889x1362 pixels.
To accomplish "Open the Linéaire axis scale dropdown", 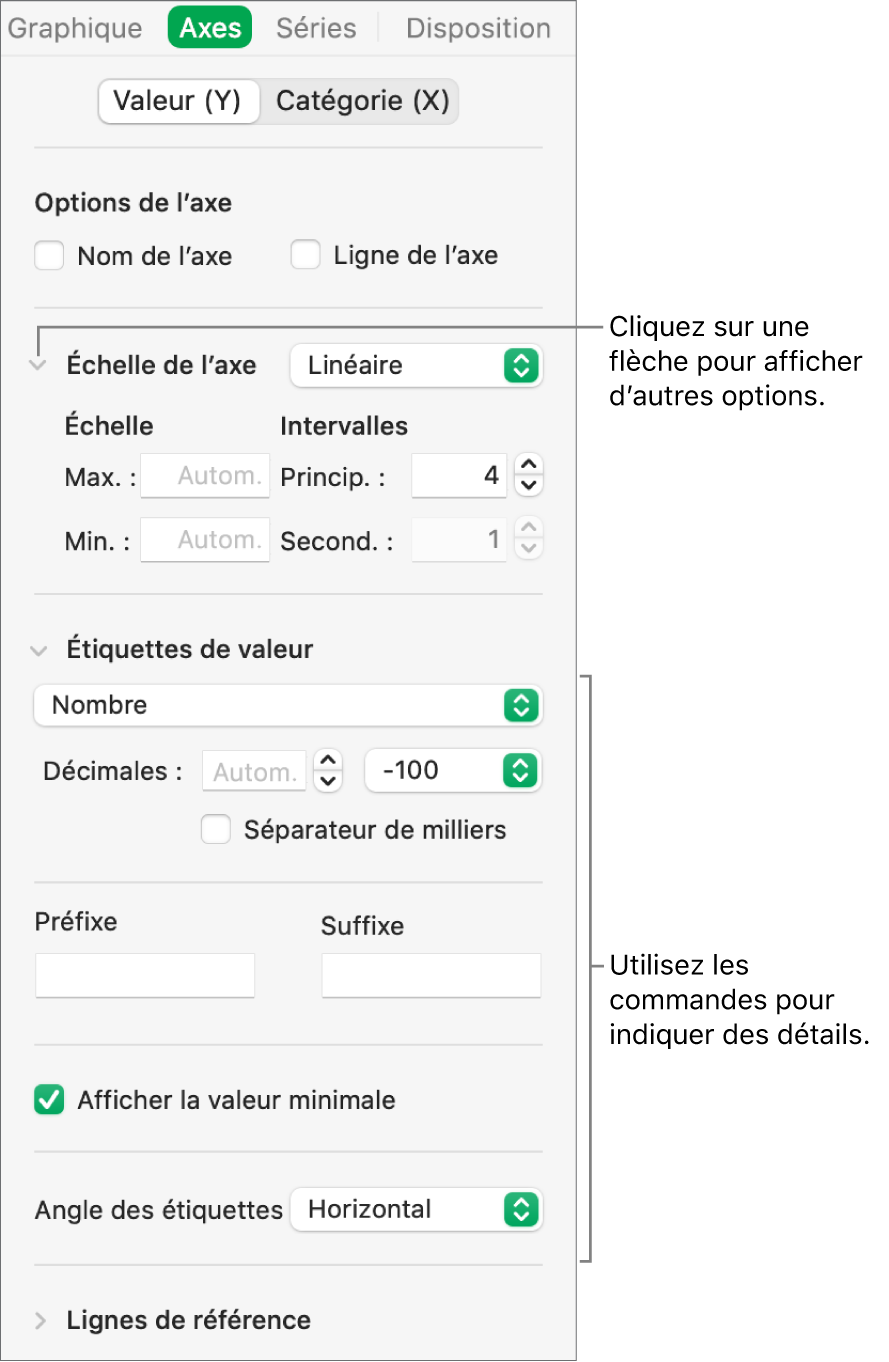I will point(415,366).
